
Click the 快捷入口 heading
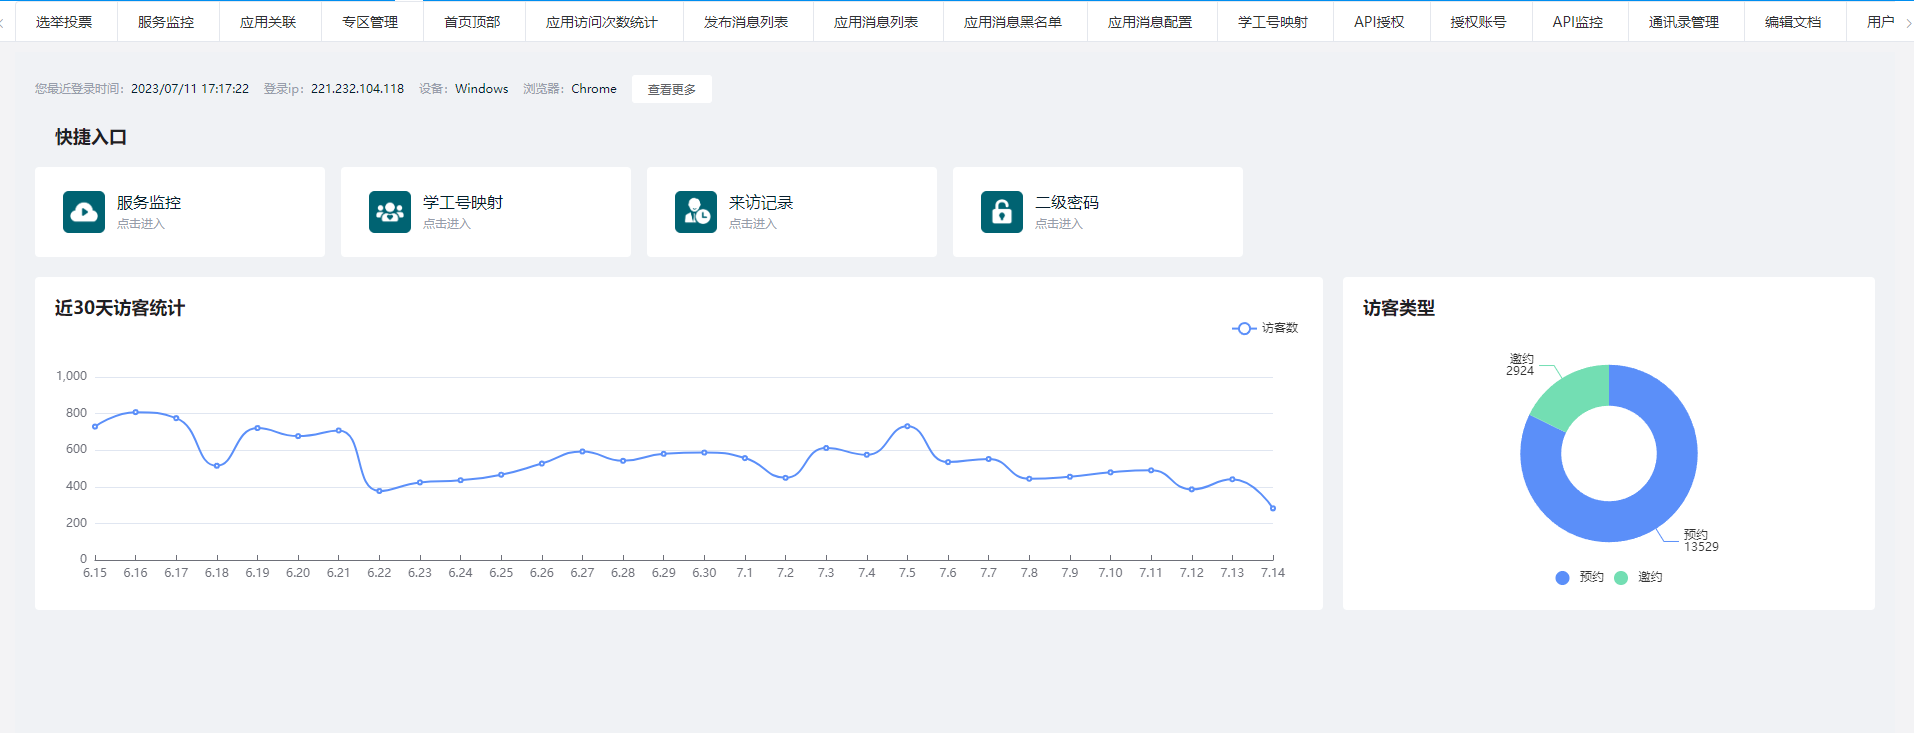[91, 137]
